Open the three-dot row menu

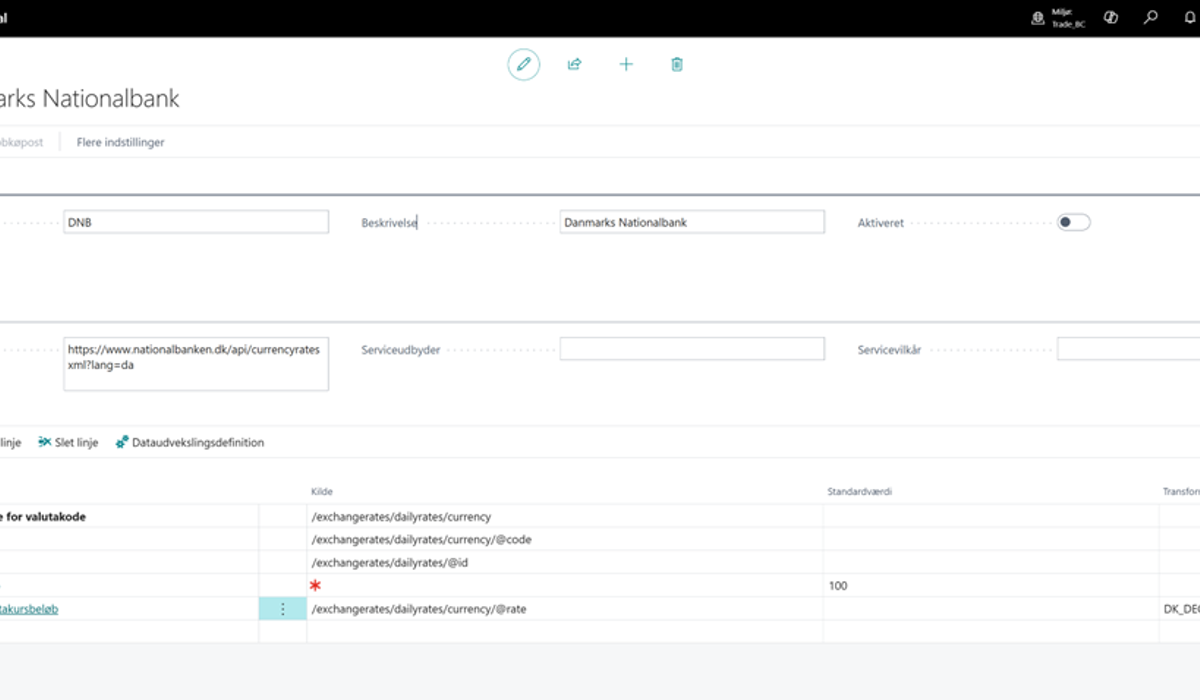[x=282, y=609]
